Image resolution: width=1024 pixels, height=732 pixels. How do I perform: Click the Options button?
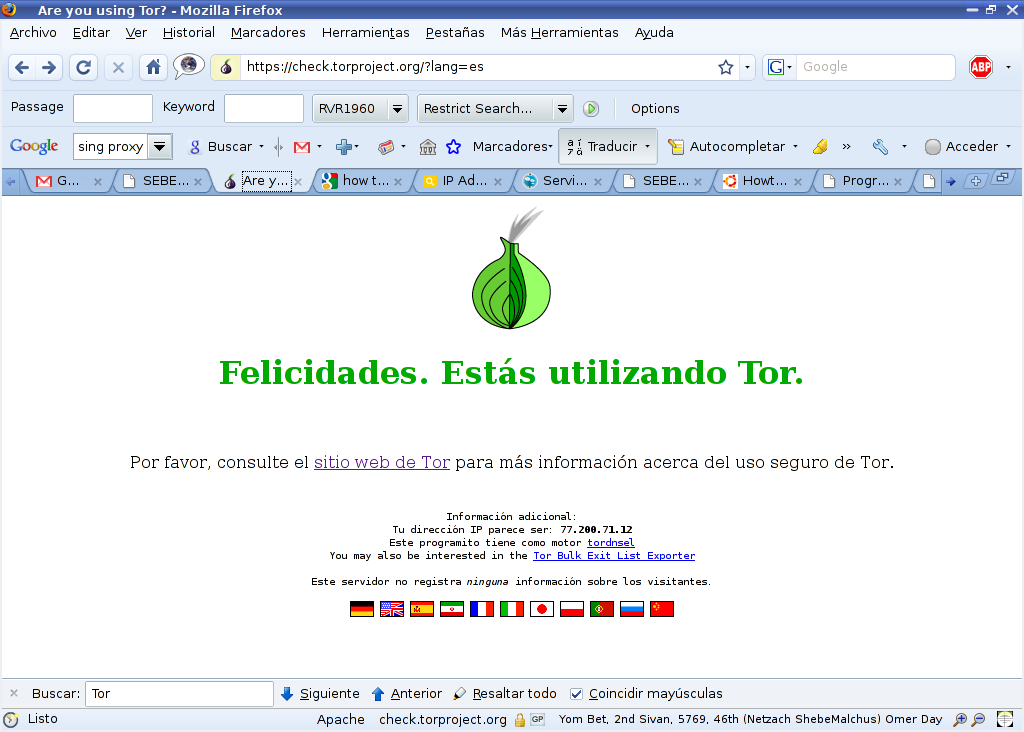click(655, 108)
